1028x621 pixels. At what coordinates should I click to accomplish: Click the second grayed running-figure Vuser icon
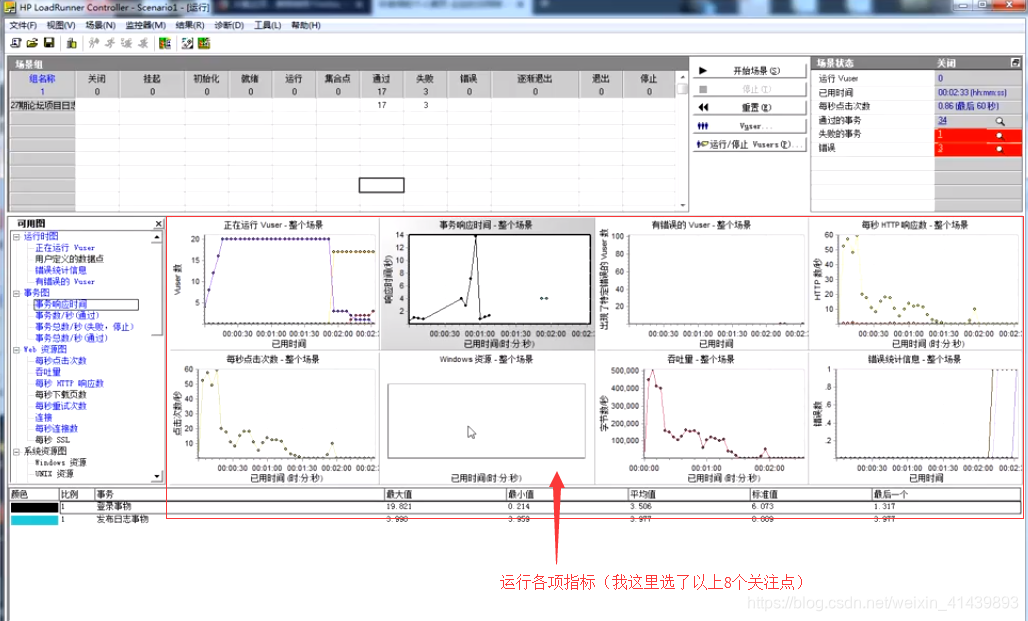point(109,43)
